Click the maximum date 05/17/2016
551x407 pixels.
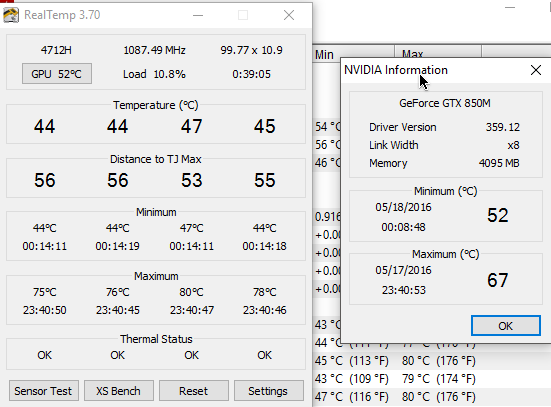click(403, 270)
